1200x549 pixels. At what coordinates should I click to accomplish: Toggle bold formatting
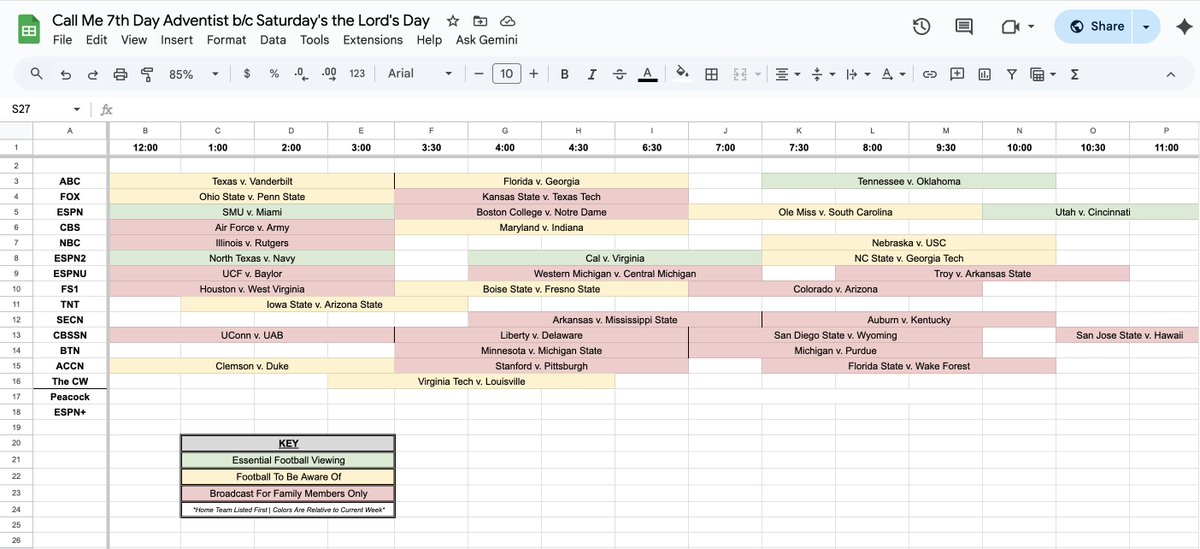pyautogui.click(x=565, y=74)
